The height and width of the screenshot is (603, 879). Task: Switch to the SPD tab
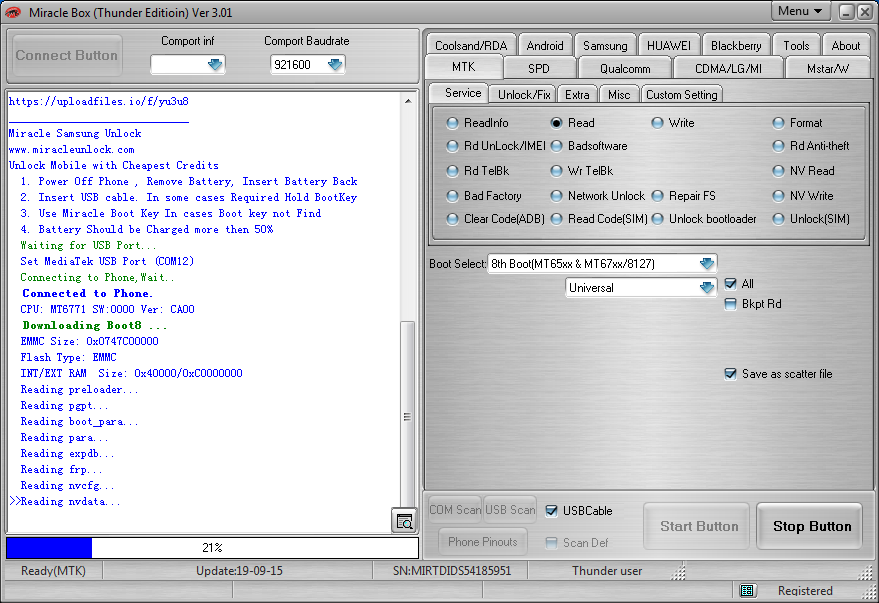coord(539,68)
